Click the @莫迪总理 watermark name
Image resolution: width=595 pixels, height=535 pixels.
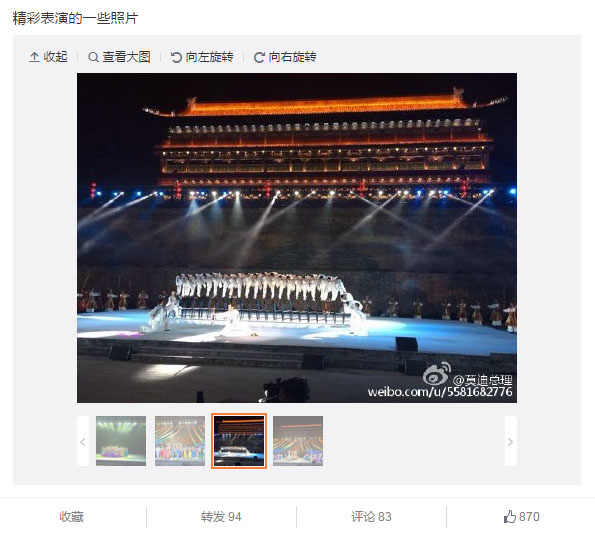483,379
